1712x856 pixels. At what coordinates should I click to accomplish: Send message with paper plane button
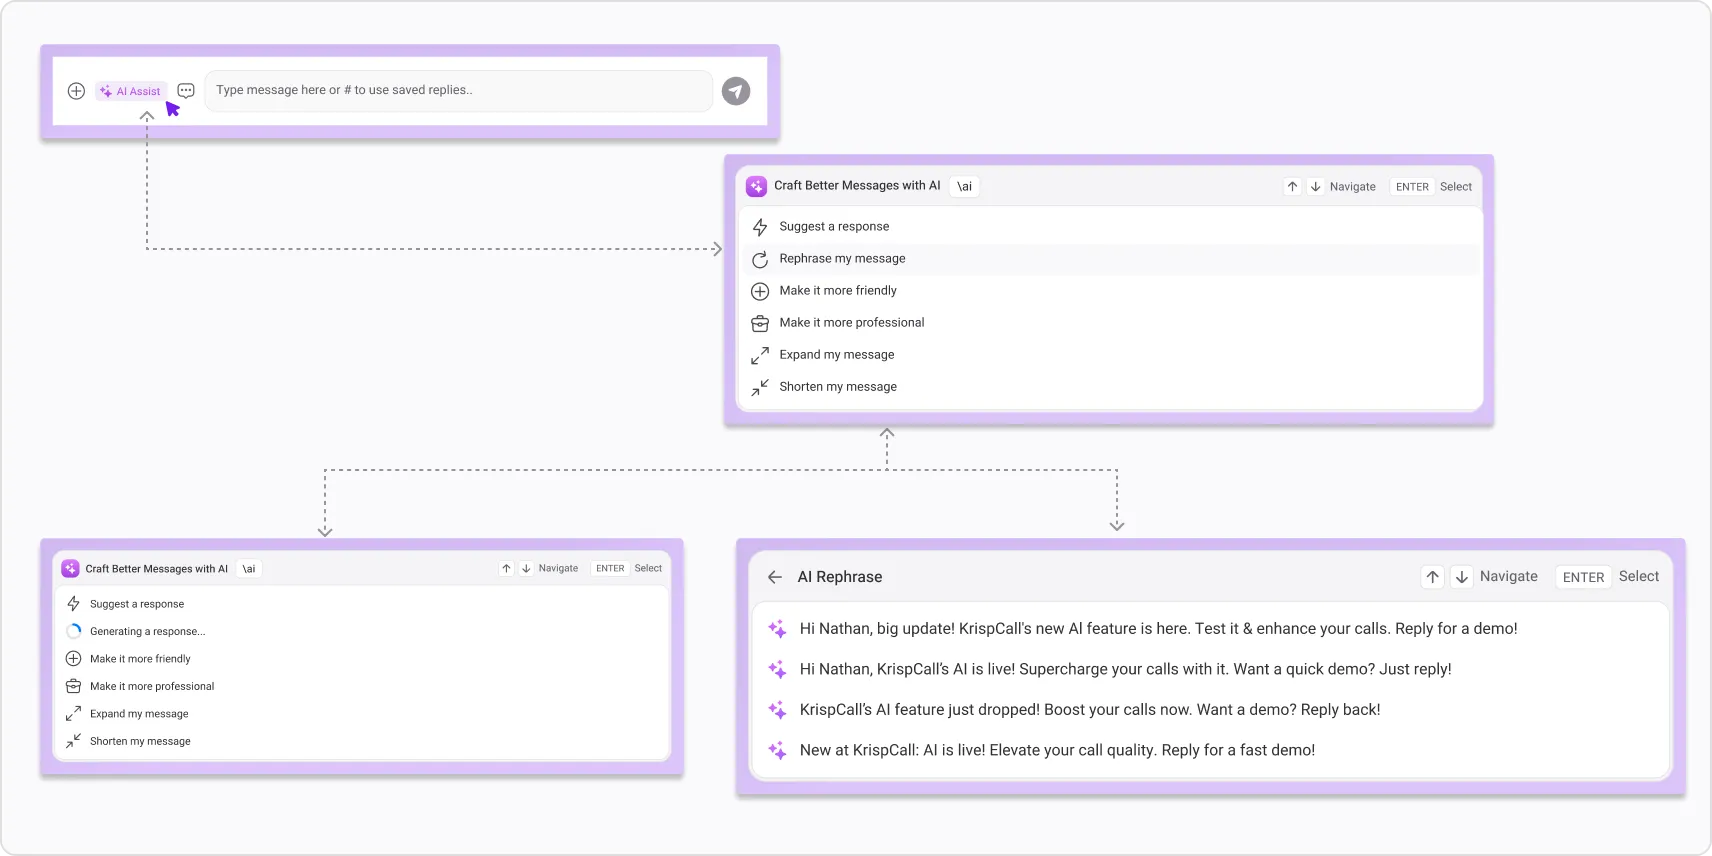tap(736, 91)
